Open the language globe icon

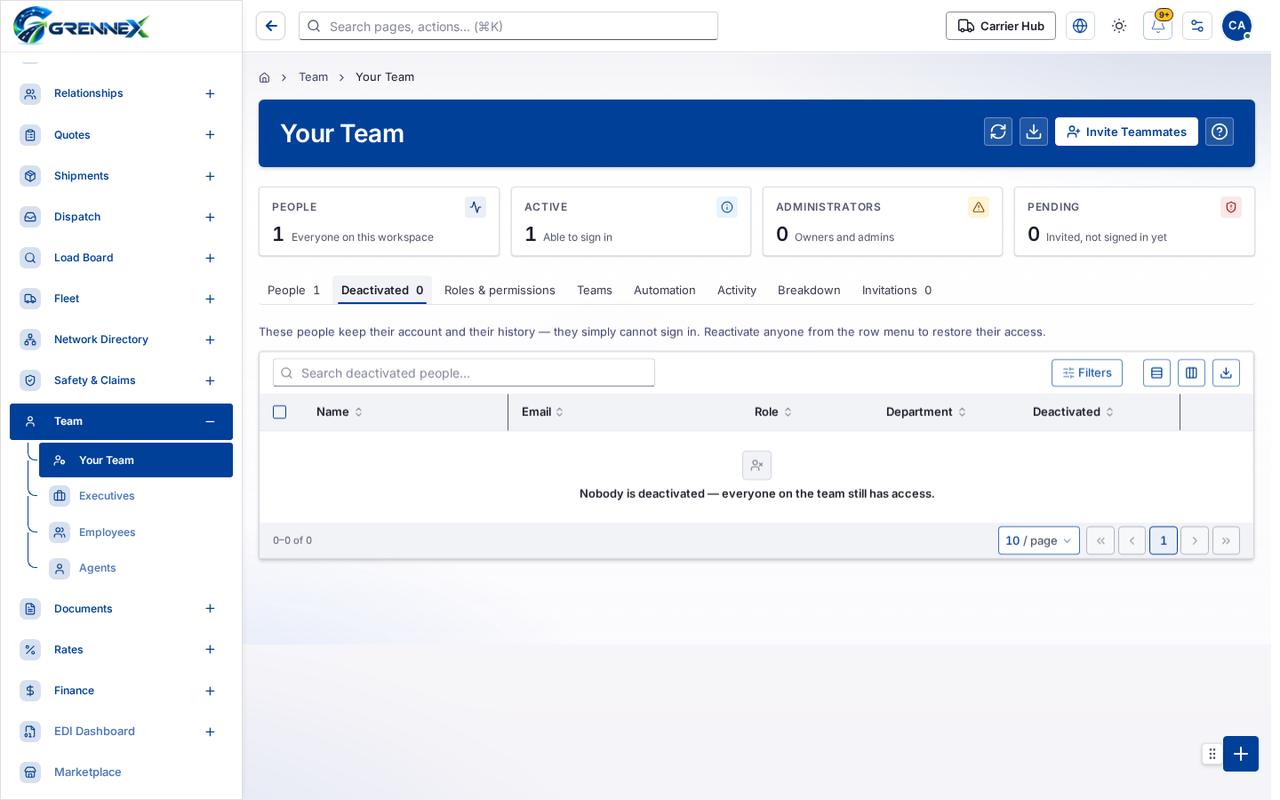[x=1080, y=26]
